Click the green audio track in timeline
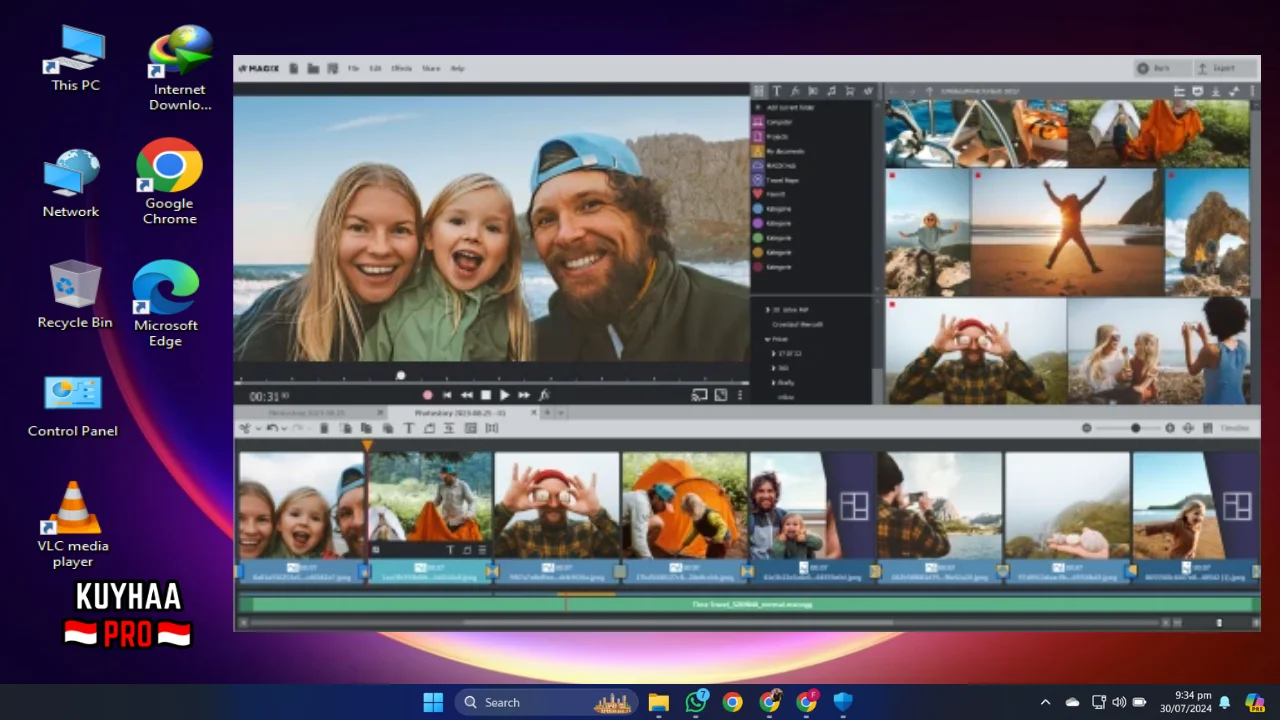Image resolution: width=1280 pixels, height=720 pixels. 748,604
